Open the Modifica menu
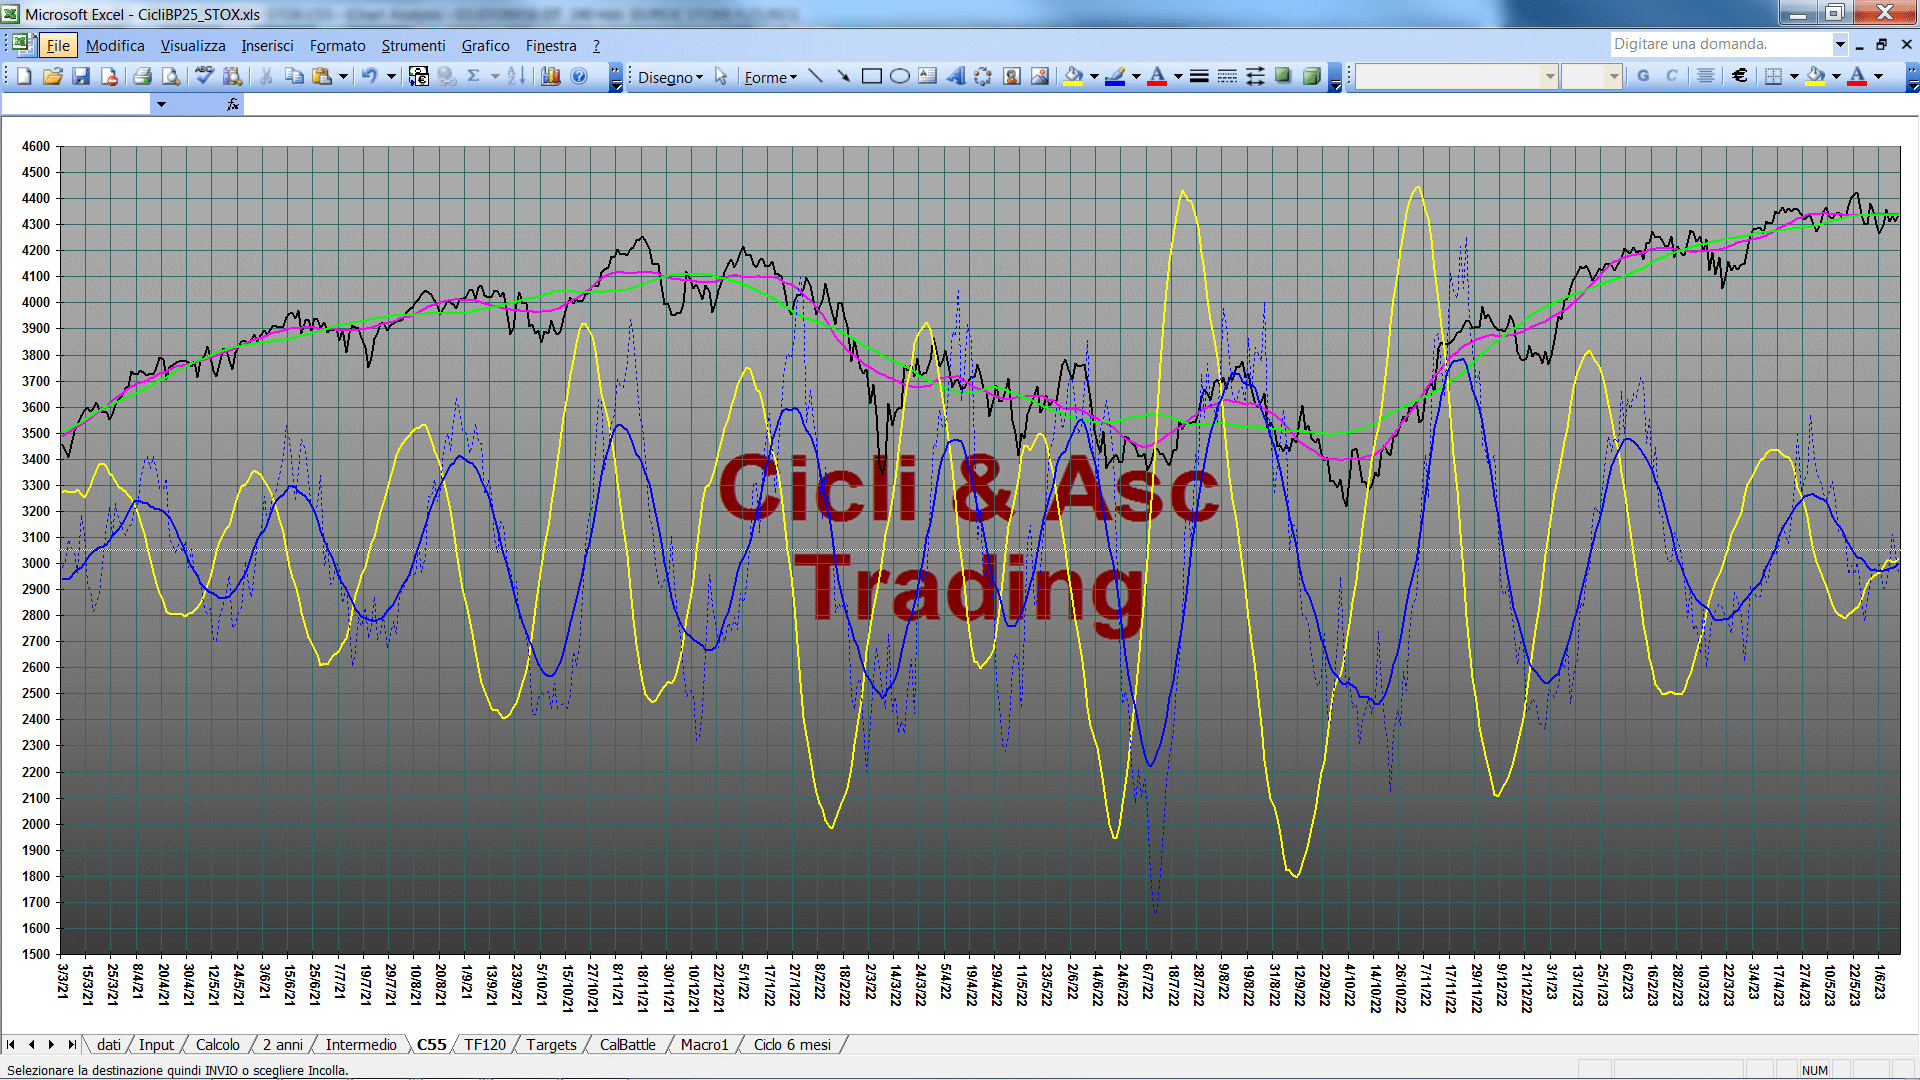 coord(115,45)
